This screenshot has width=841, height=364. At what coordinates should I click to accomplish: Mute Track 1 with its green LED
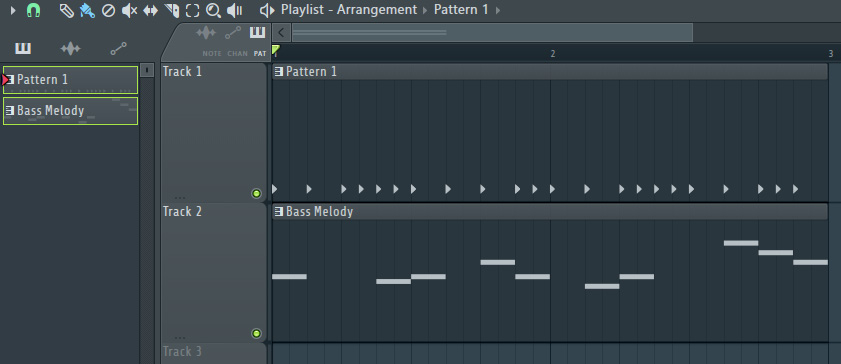click(x=256, y=194)
